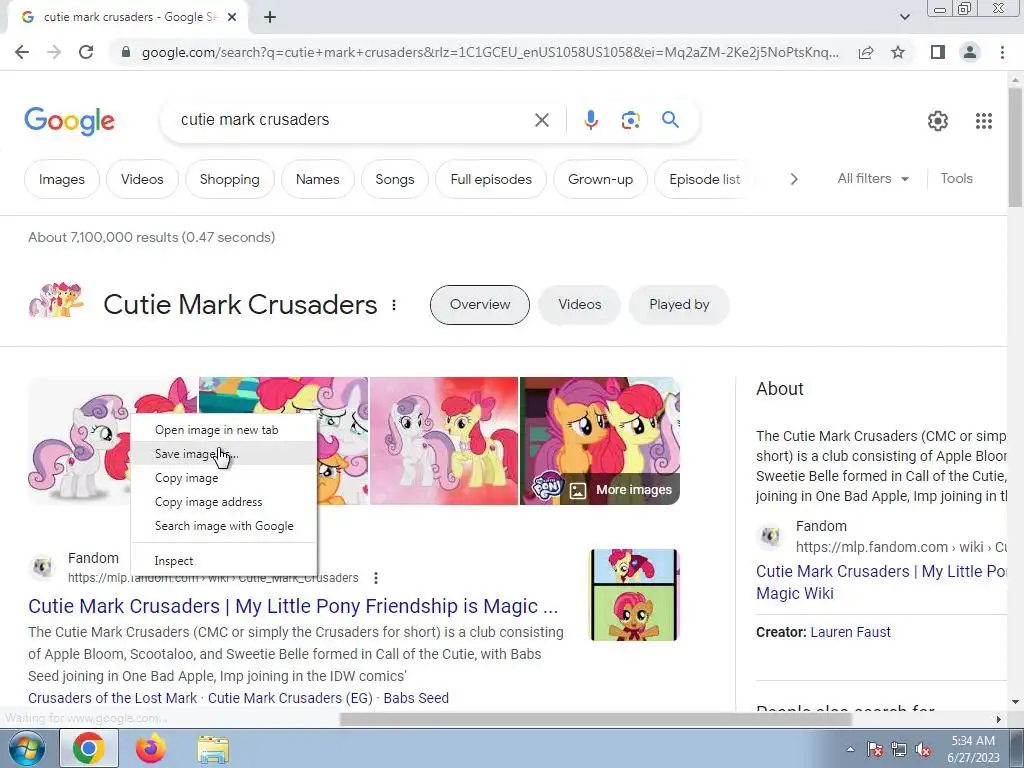The width and height of the screenshot is (1024, 768).
Task: Click Lauren Faust creator link
Action: (x=850, y=632)
